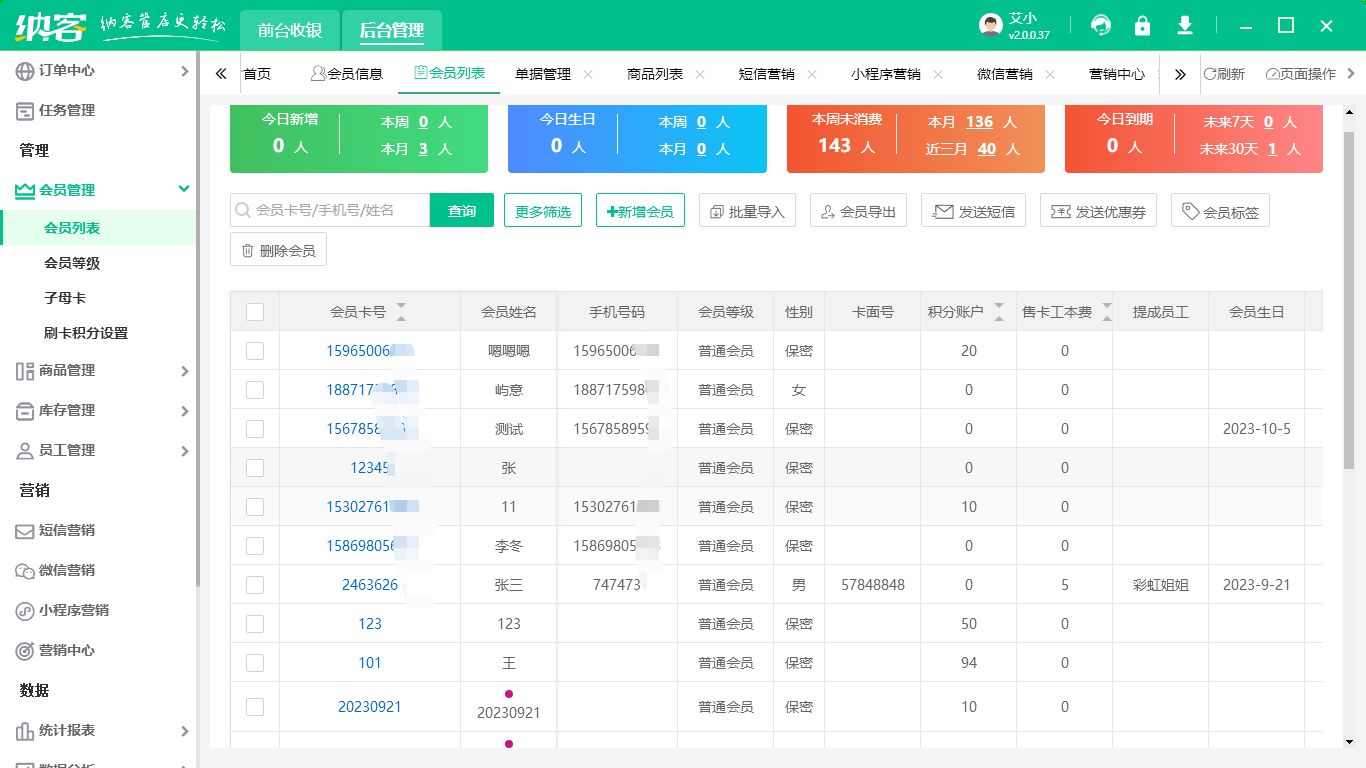Viewport: 1366px width, 768px height.
Task: Open 会员标签 member tags
Action: coord(1220,210)
